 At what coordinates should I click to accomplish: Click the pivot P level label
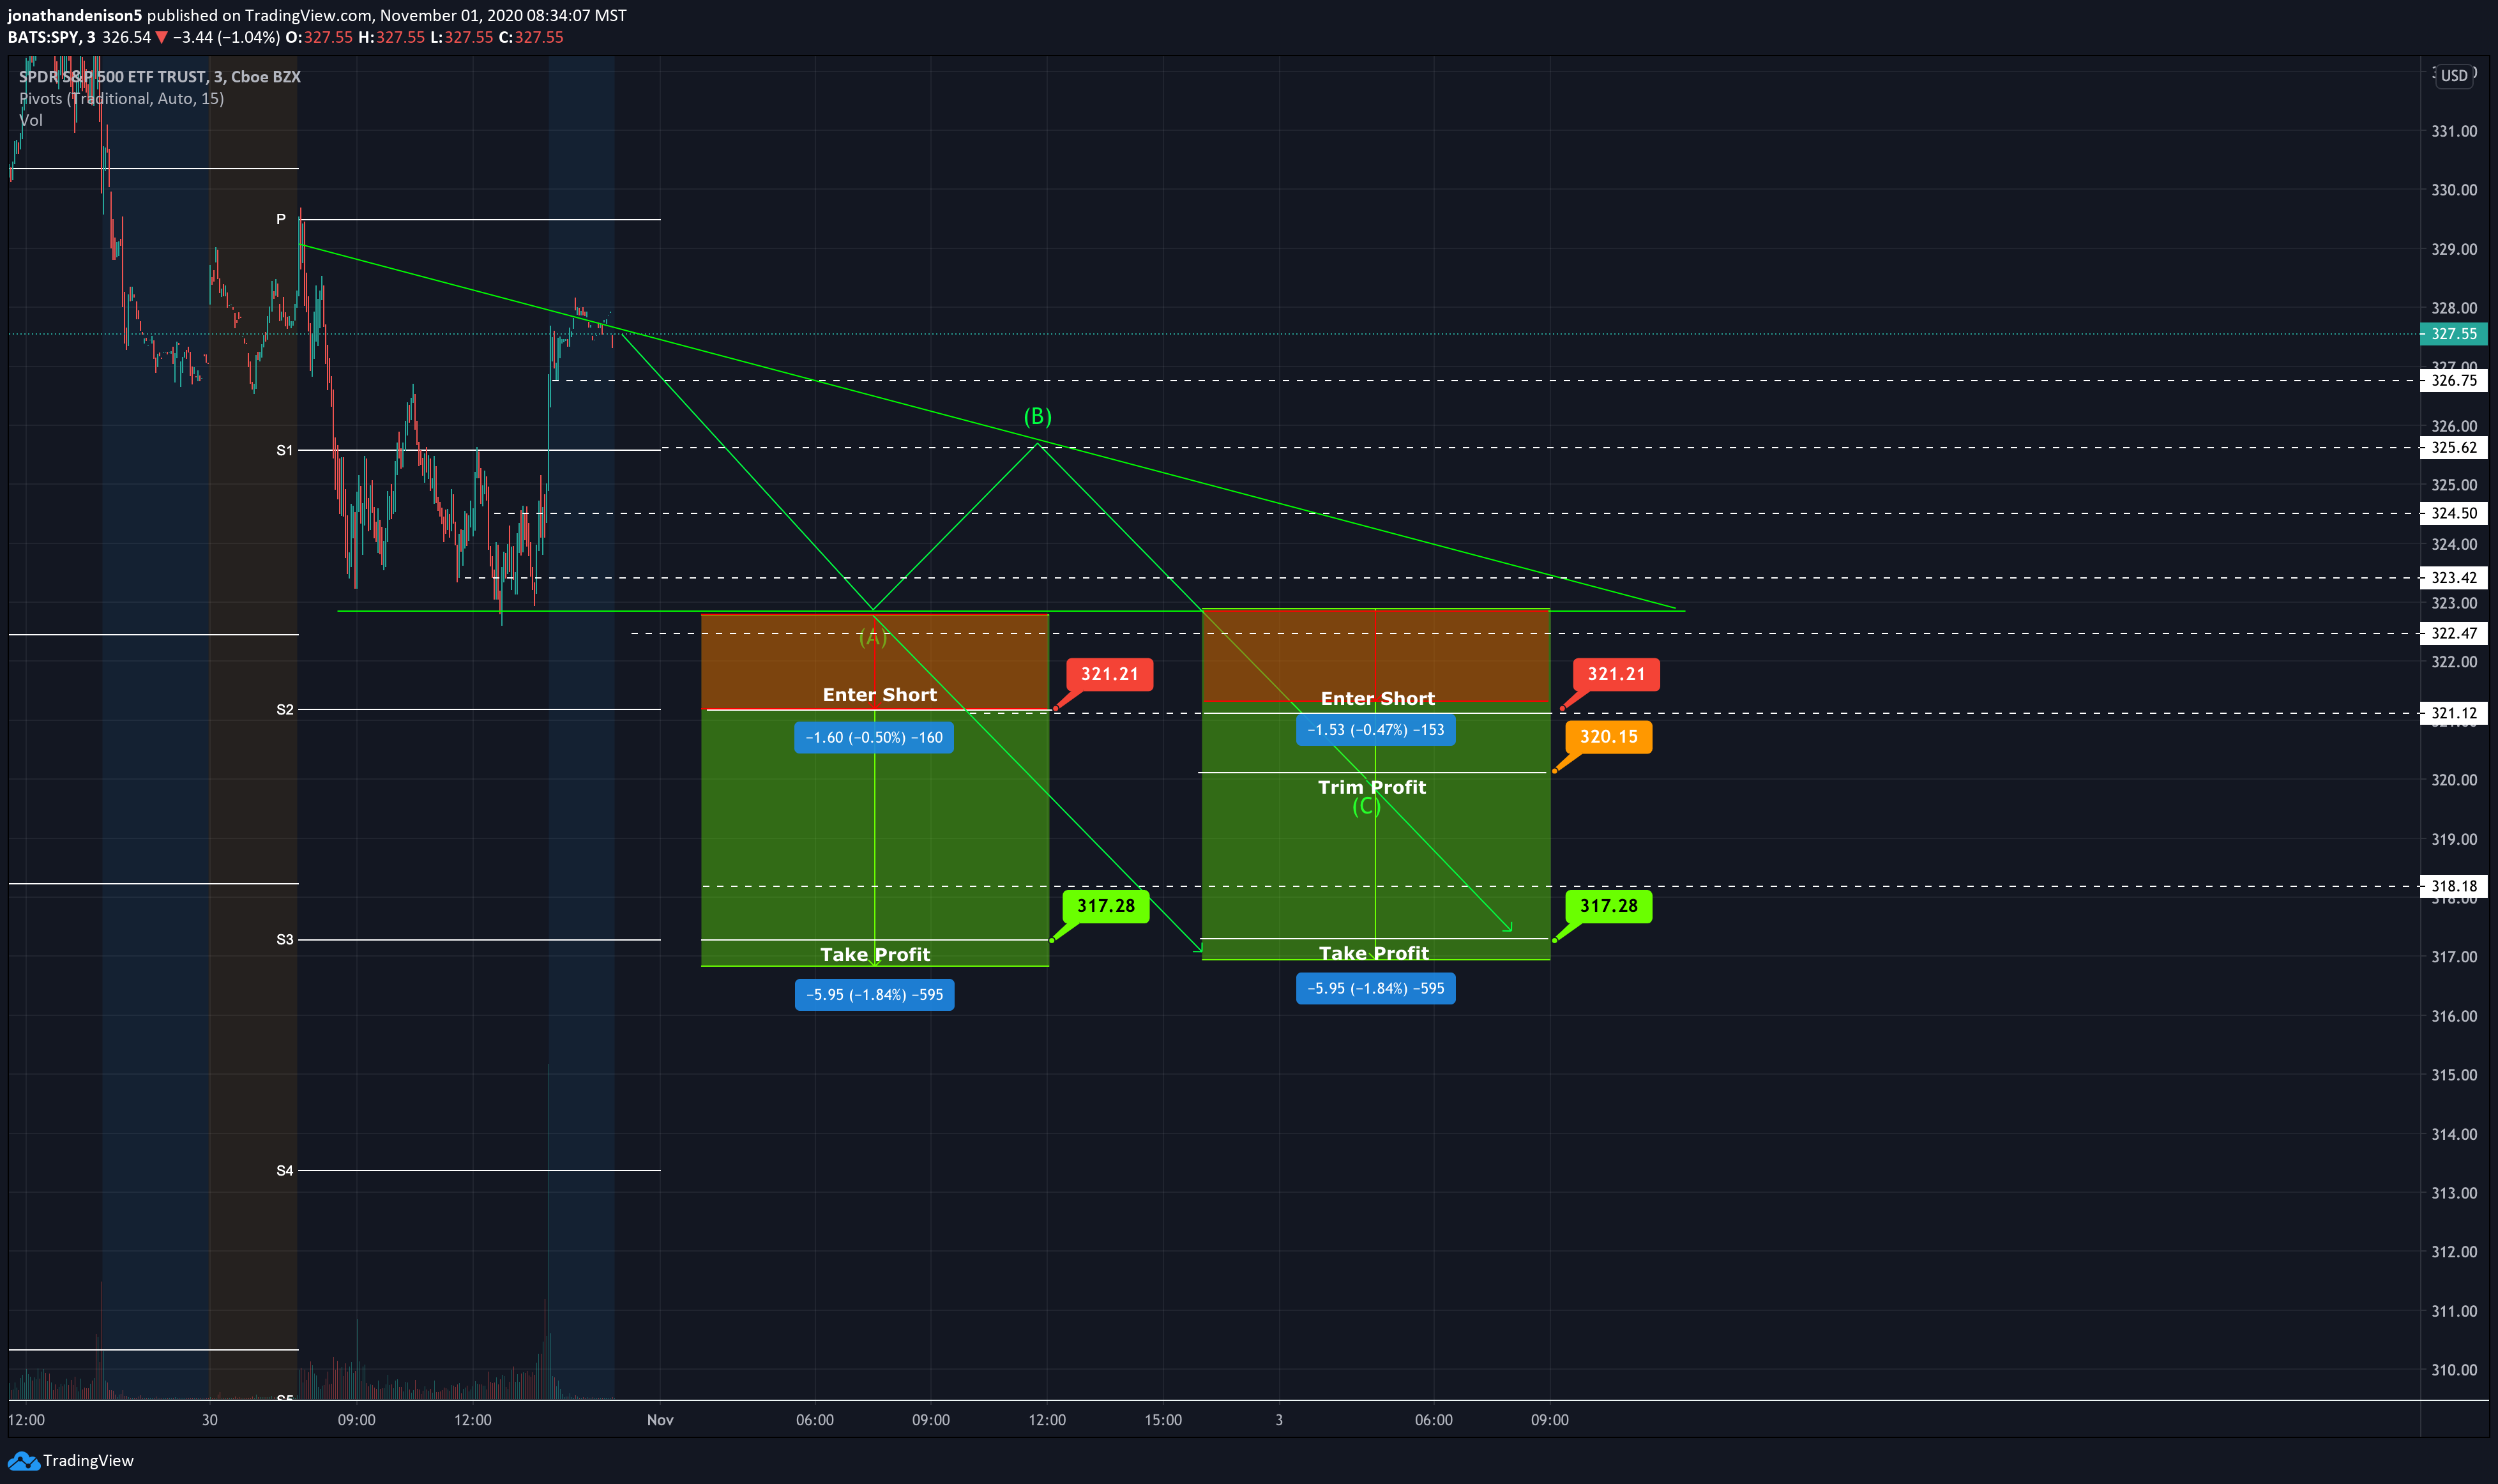click(x=281, y=219)
